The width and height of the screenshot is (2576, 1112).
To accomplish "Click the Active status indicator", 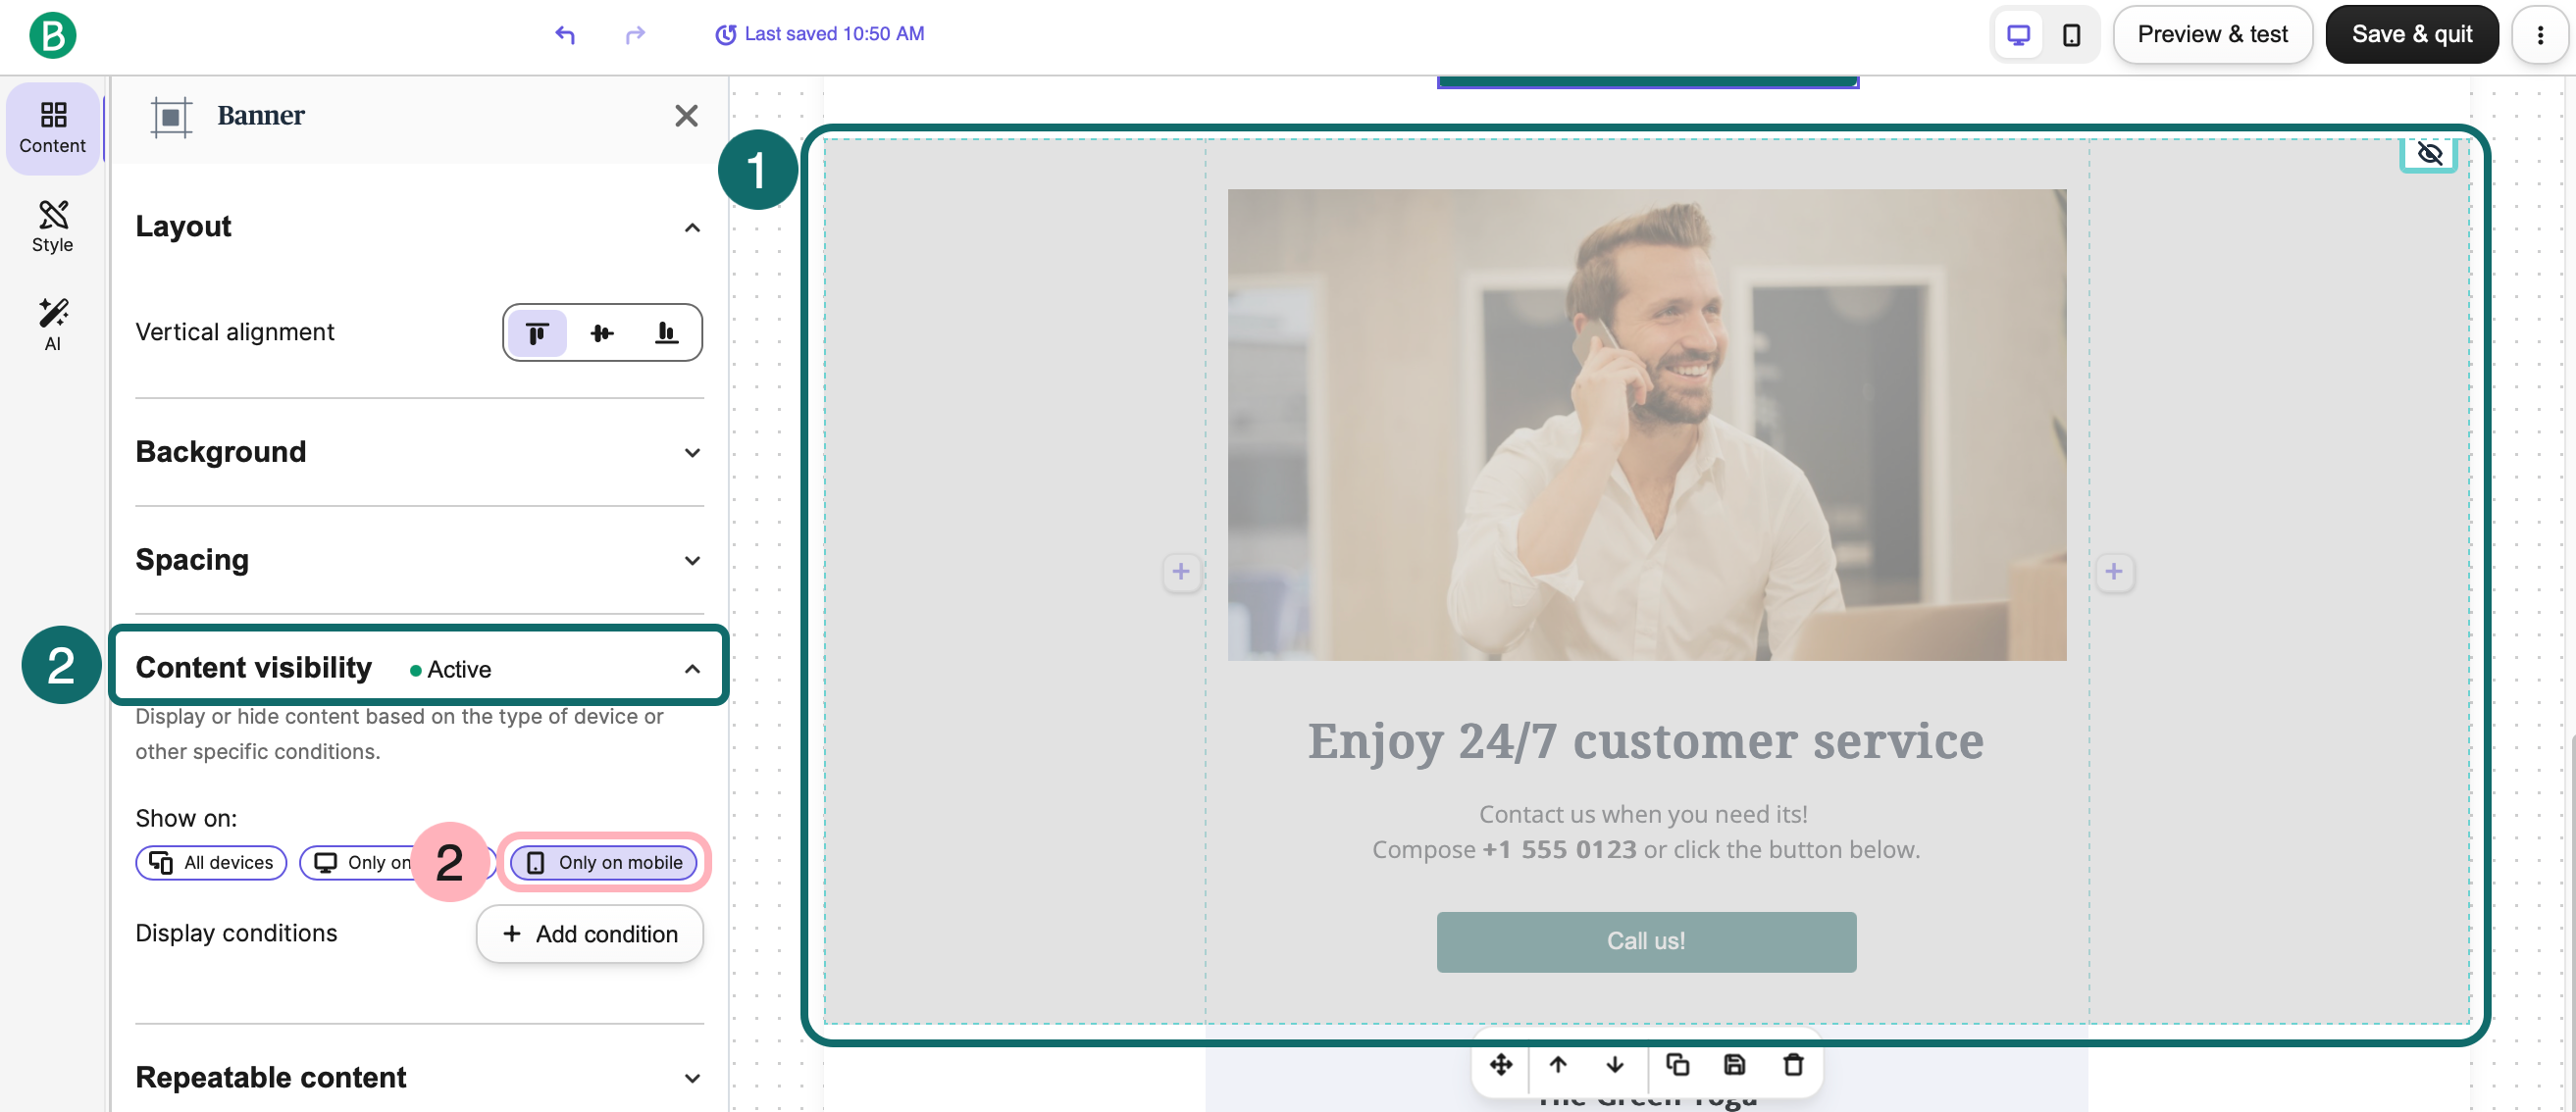I will [450, 669].
